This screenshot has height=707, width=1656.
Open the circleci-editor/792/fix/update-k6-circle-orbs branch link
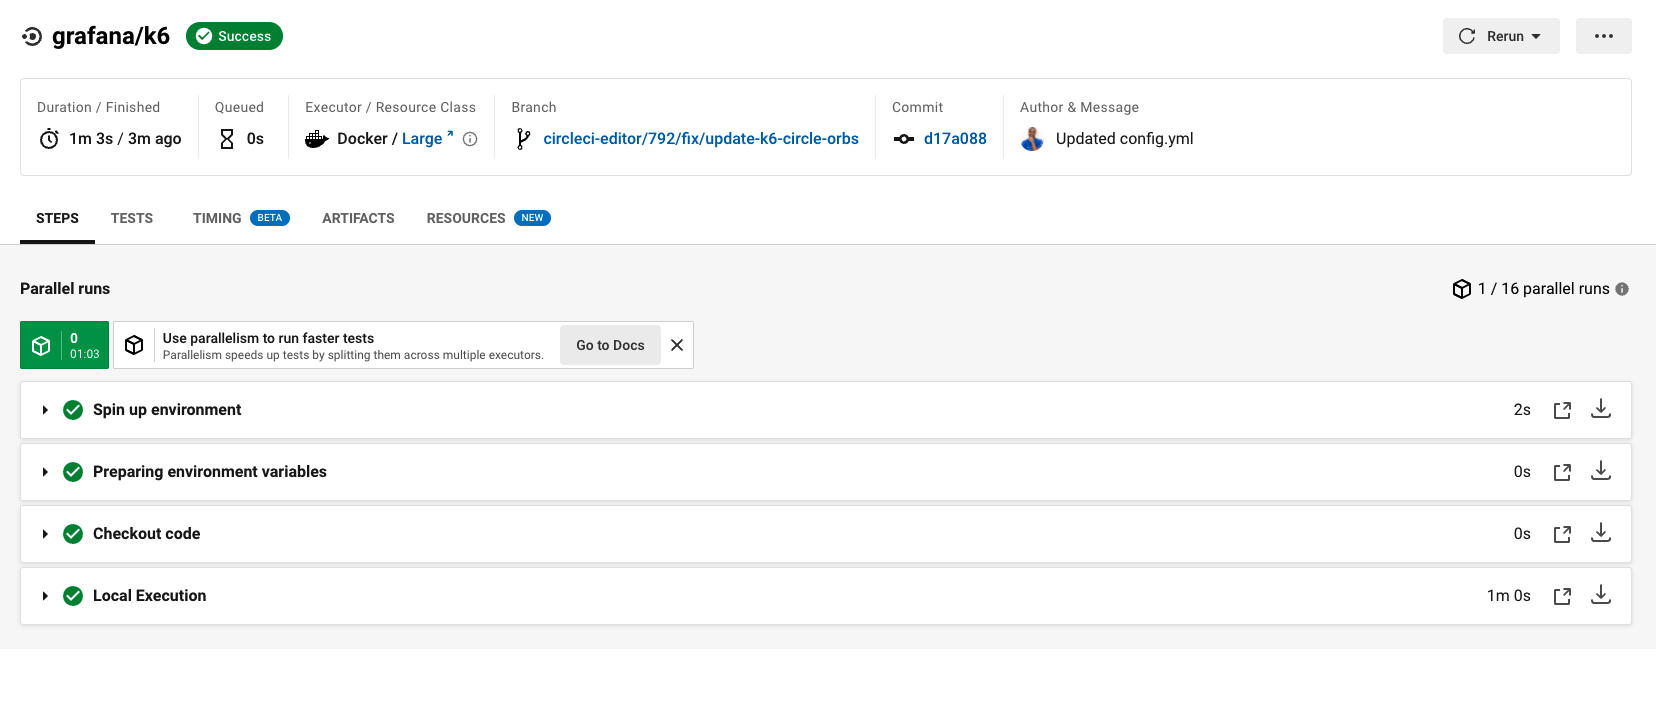(701, 139)
